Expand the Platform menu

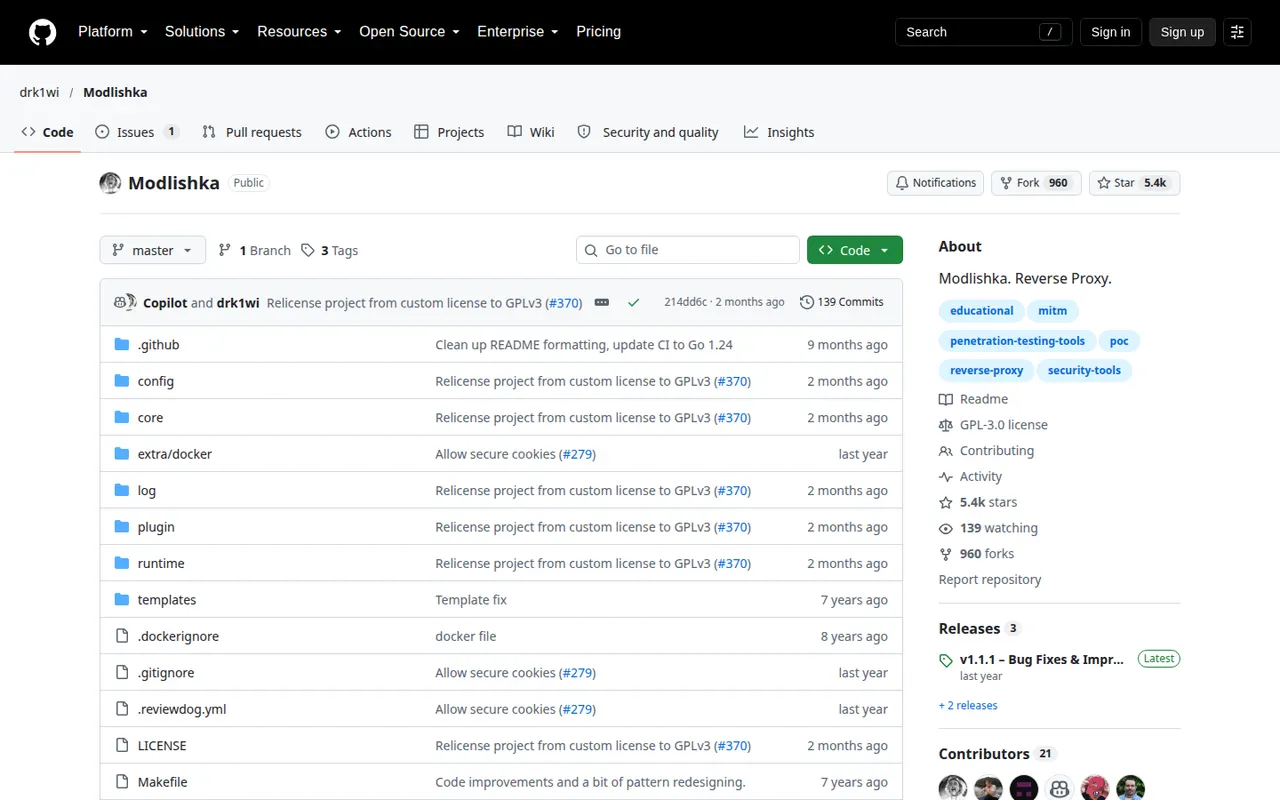pos(113,32)
